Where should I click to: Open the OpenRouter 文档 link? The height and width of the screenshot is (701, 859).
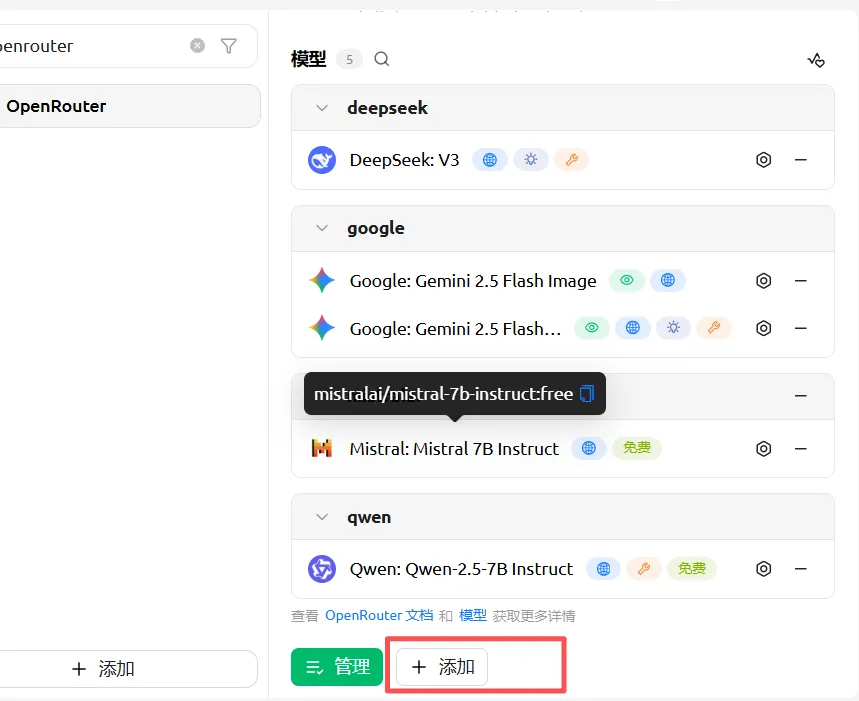379,616
